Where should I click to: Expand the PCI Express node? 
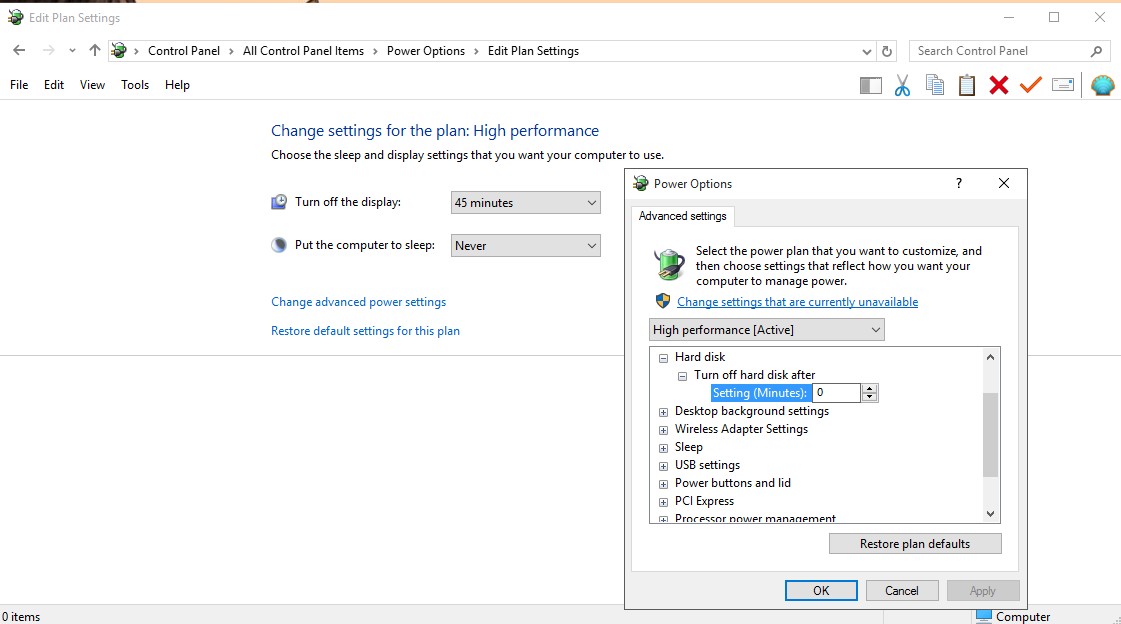click(663, 502)
